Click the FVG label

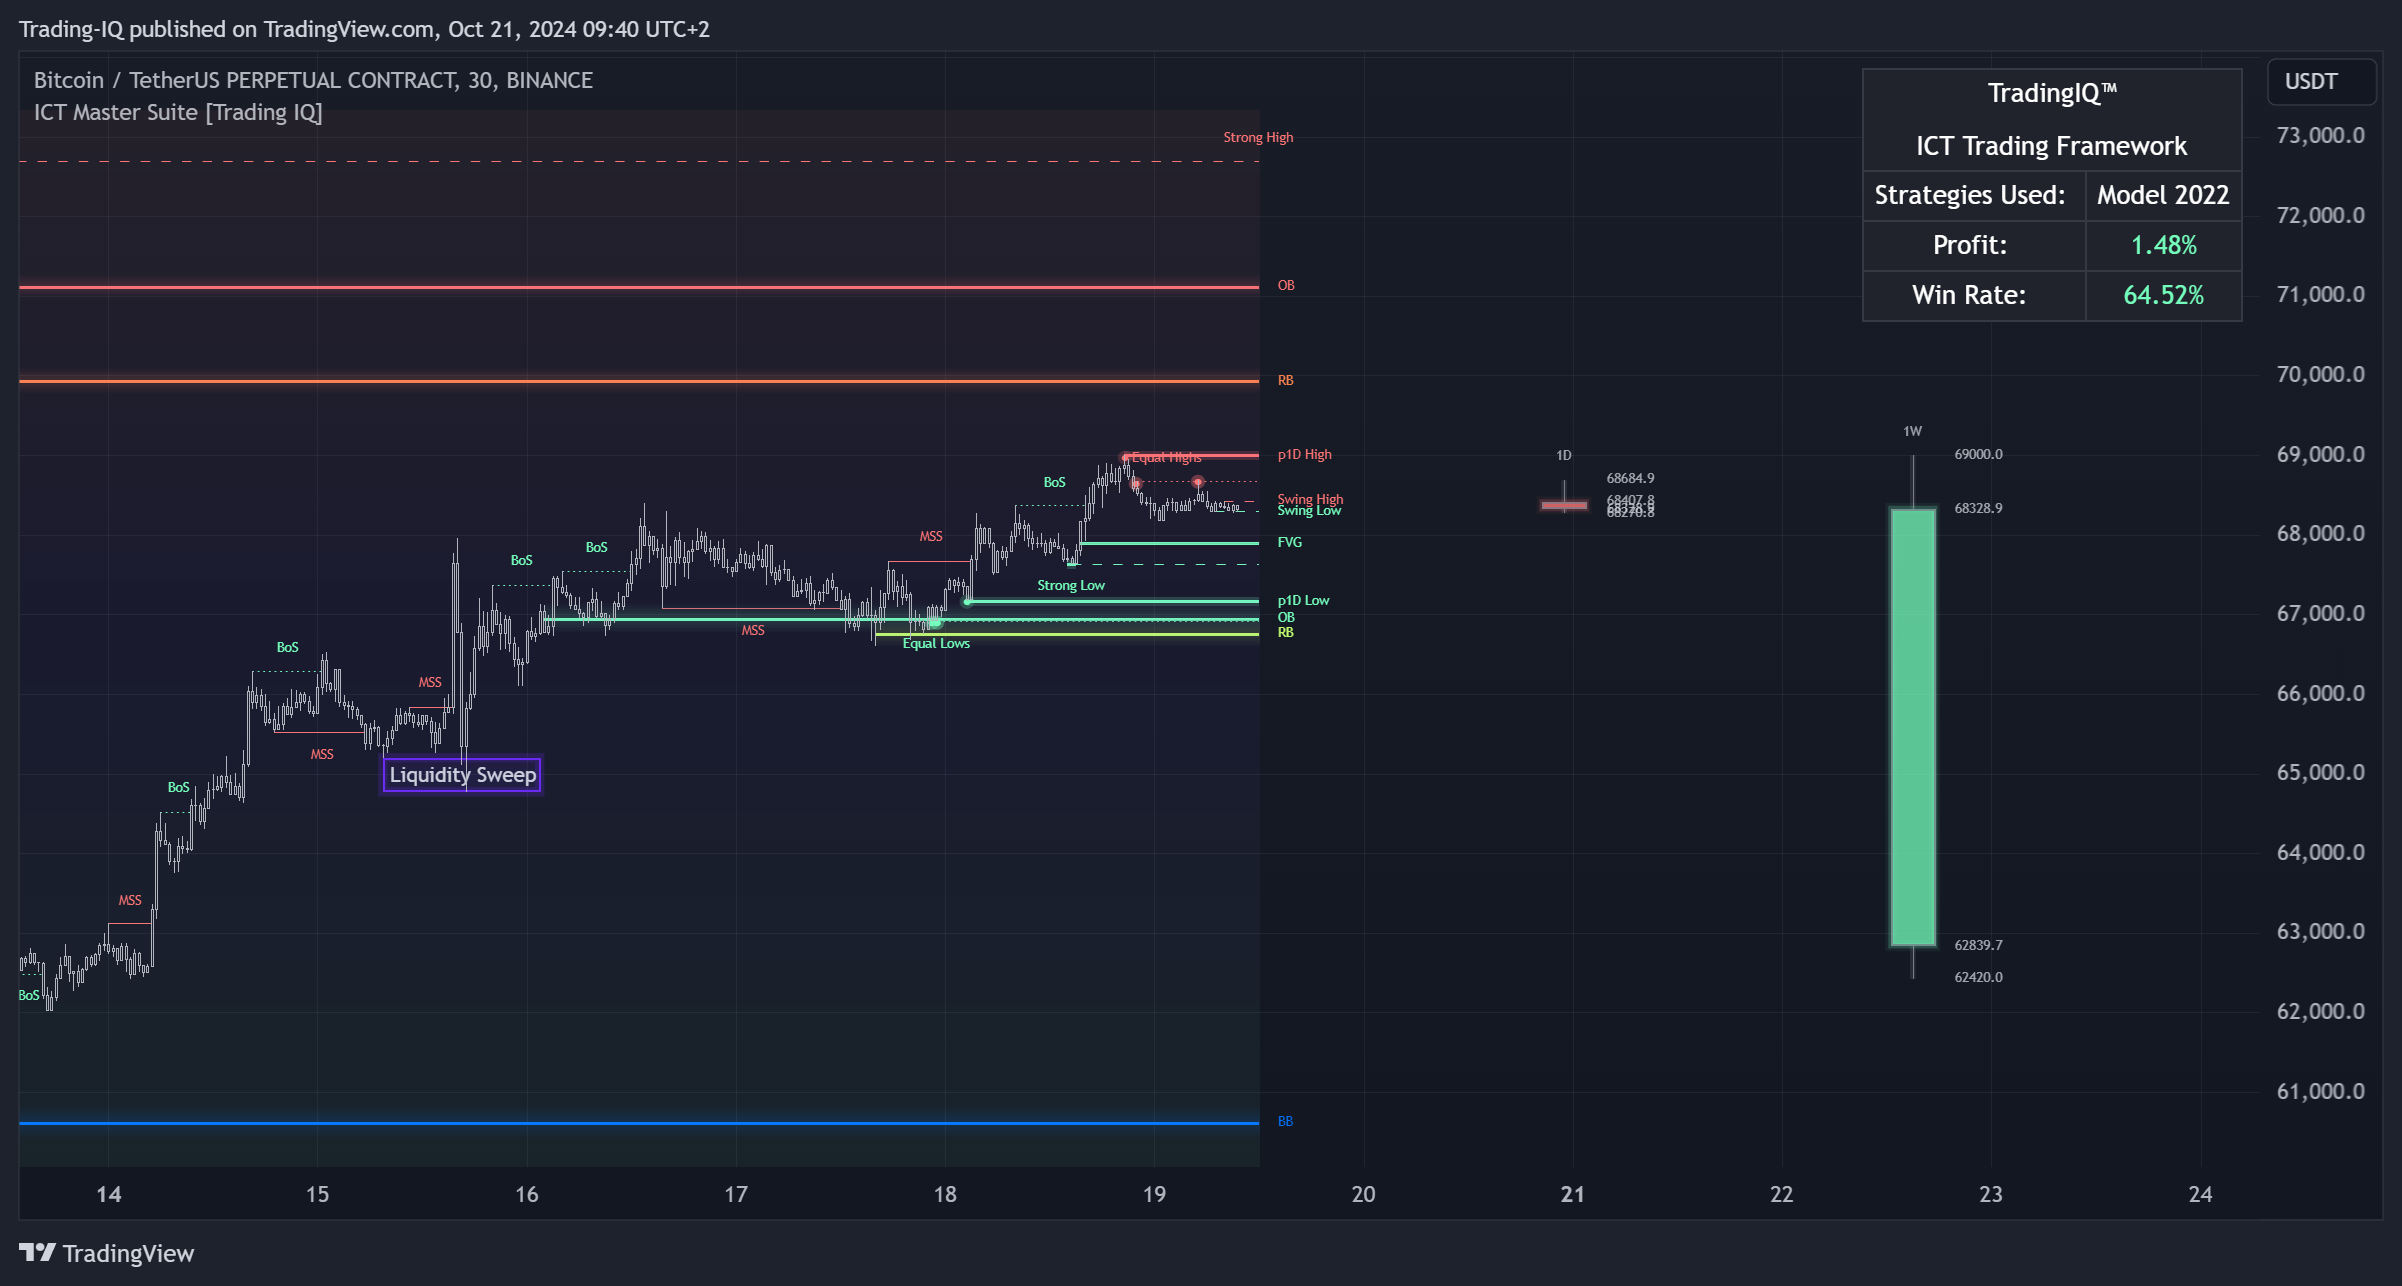click(x=1289, y=542)
